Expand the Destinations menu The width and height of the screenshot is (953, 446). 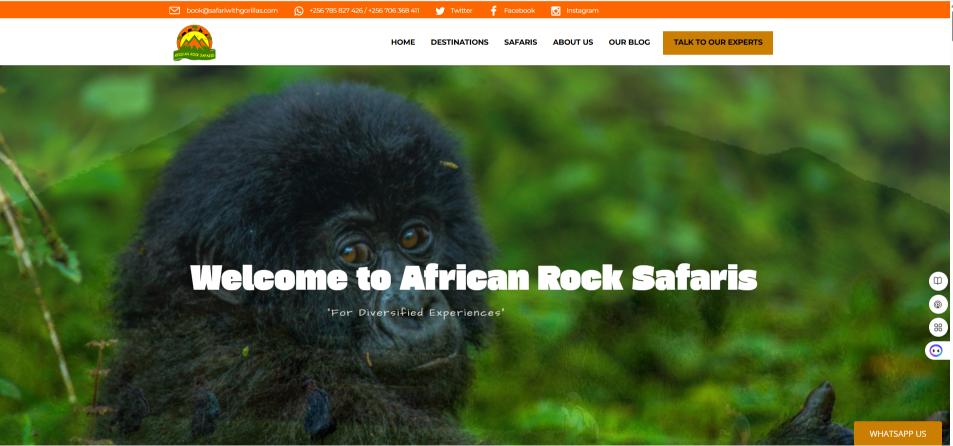coord(459,43)
